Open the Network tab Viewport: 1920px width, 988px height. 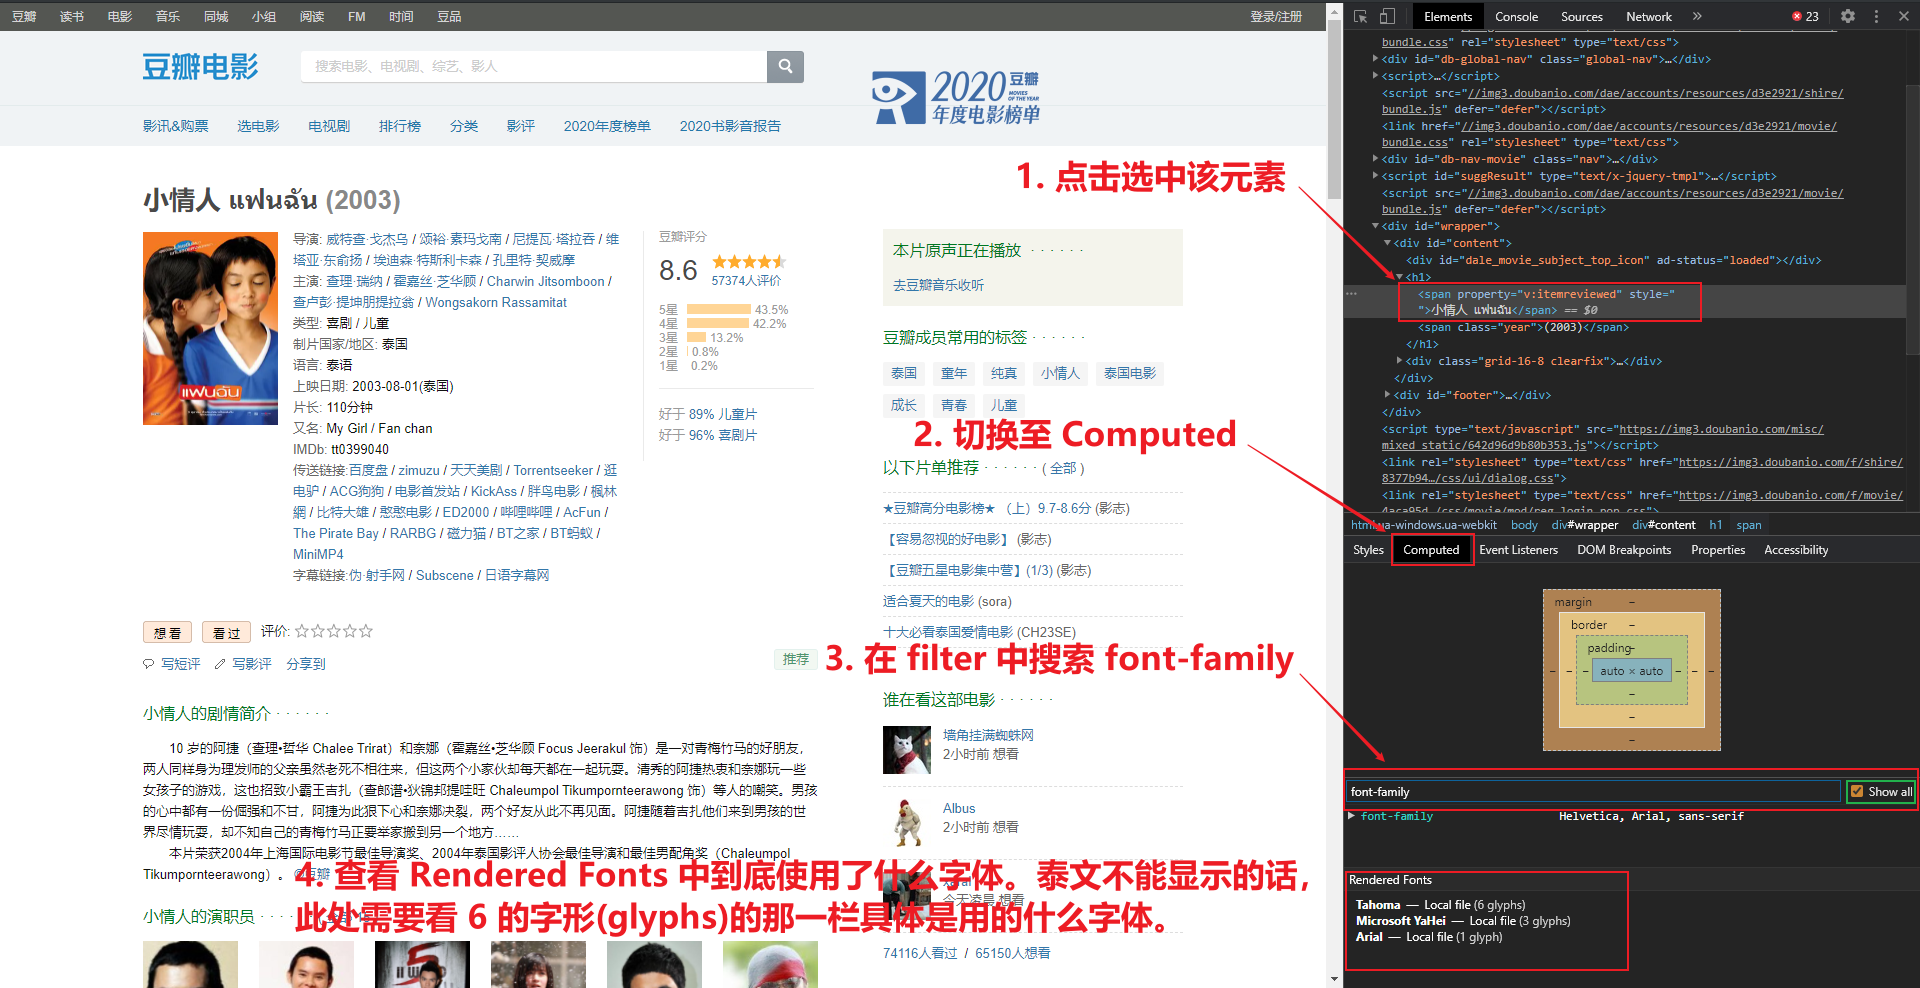[1649, 16]
